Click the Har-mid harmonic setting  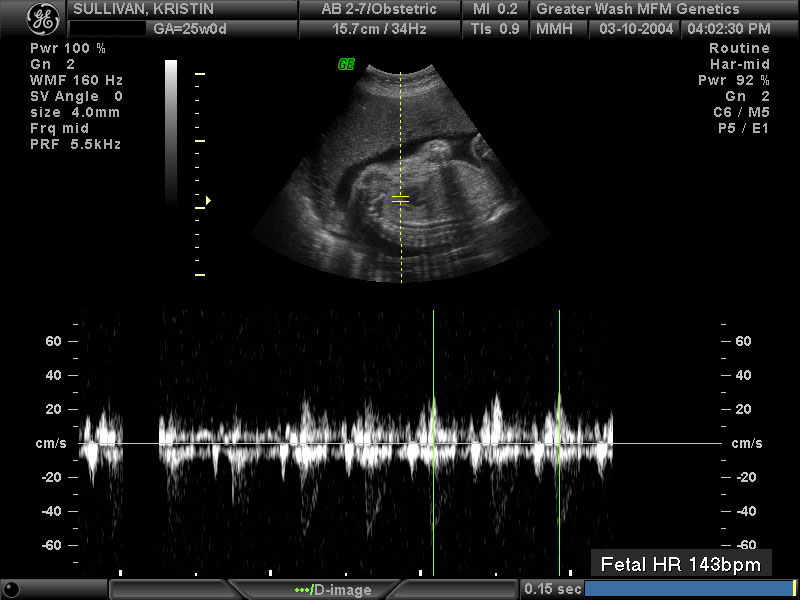tap(740, 64)
